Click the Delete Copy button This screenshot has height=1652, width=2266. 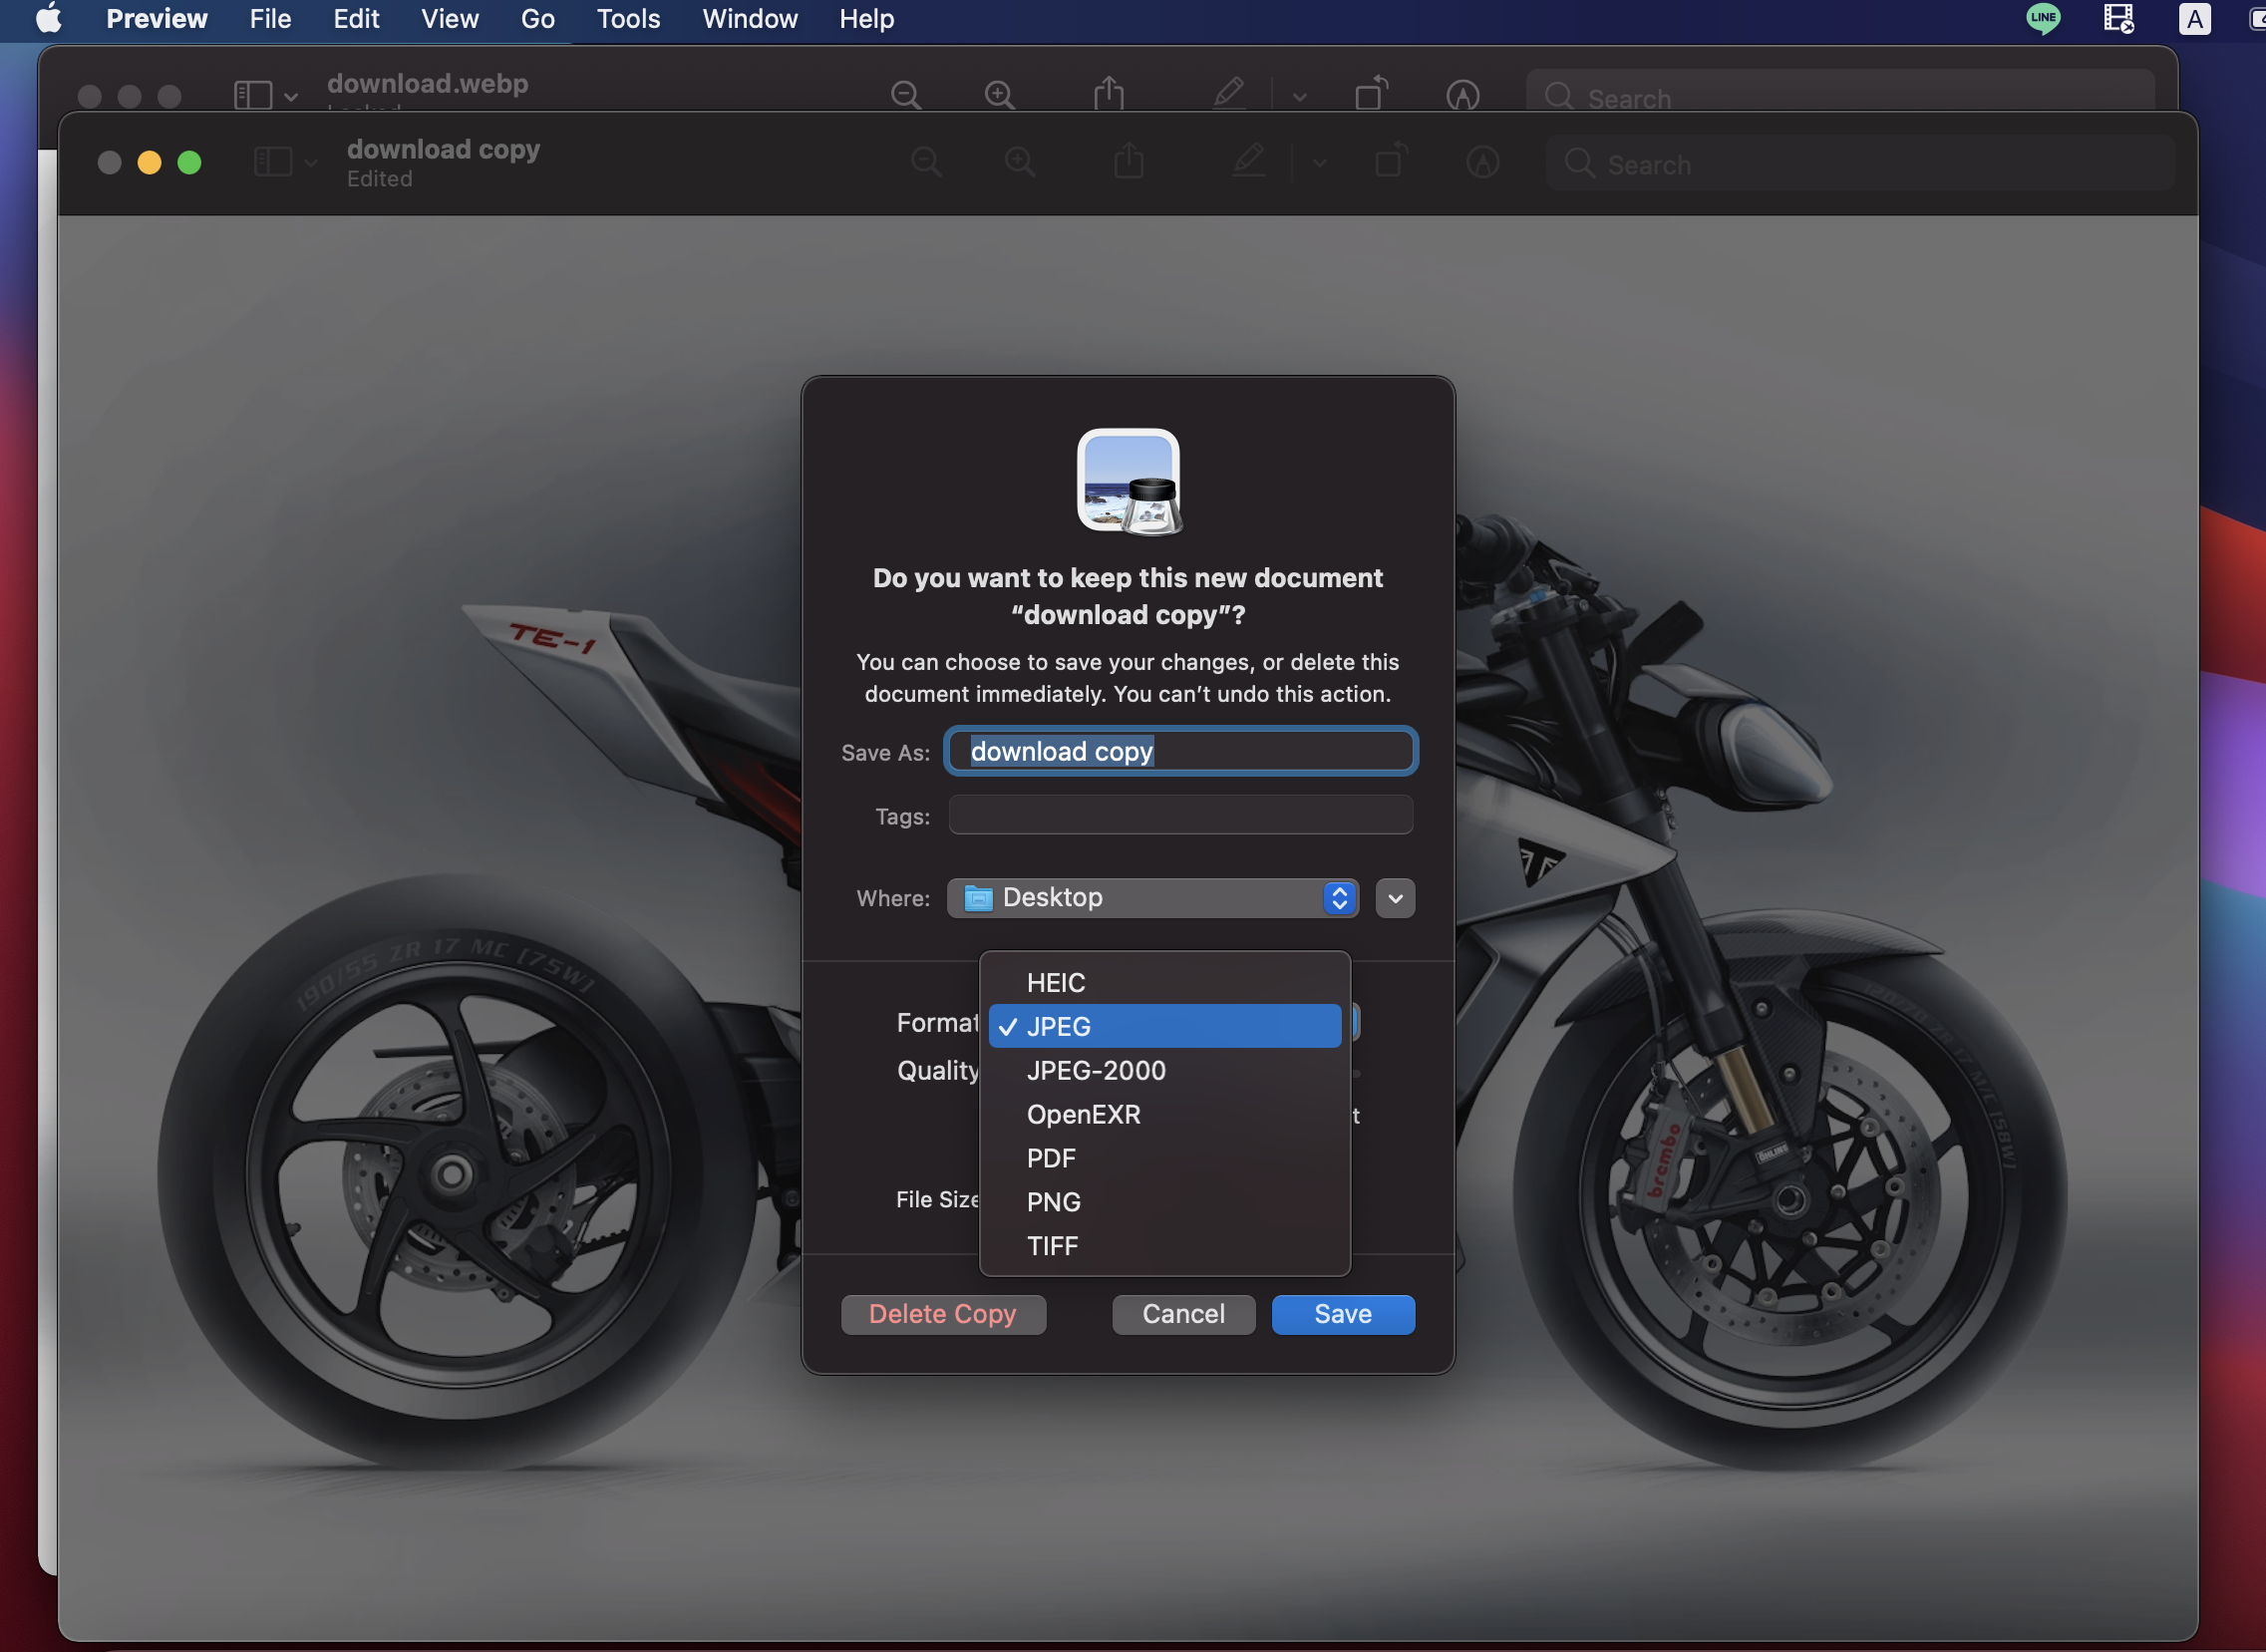point(942,1314)
